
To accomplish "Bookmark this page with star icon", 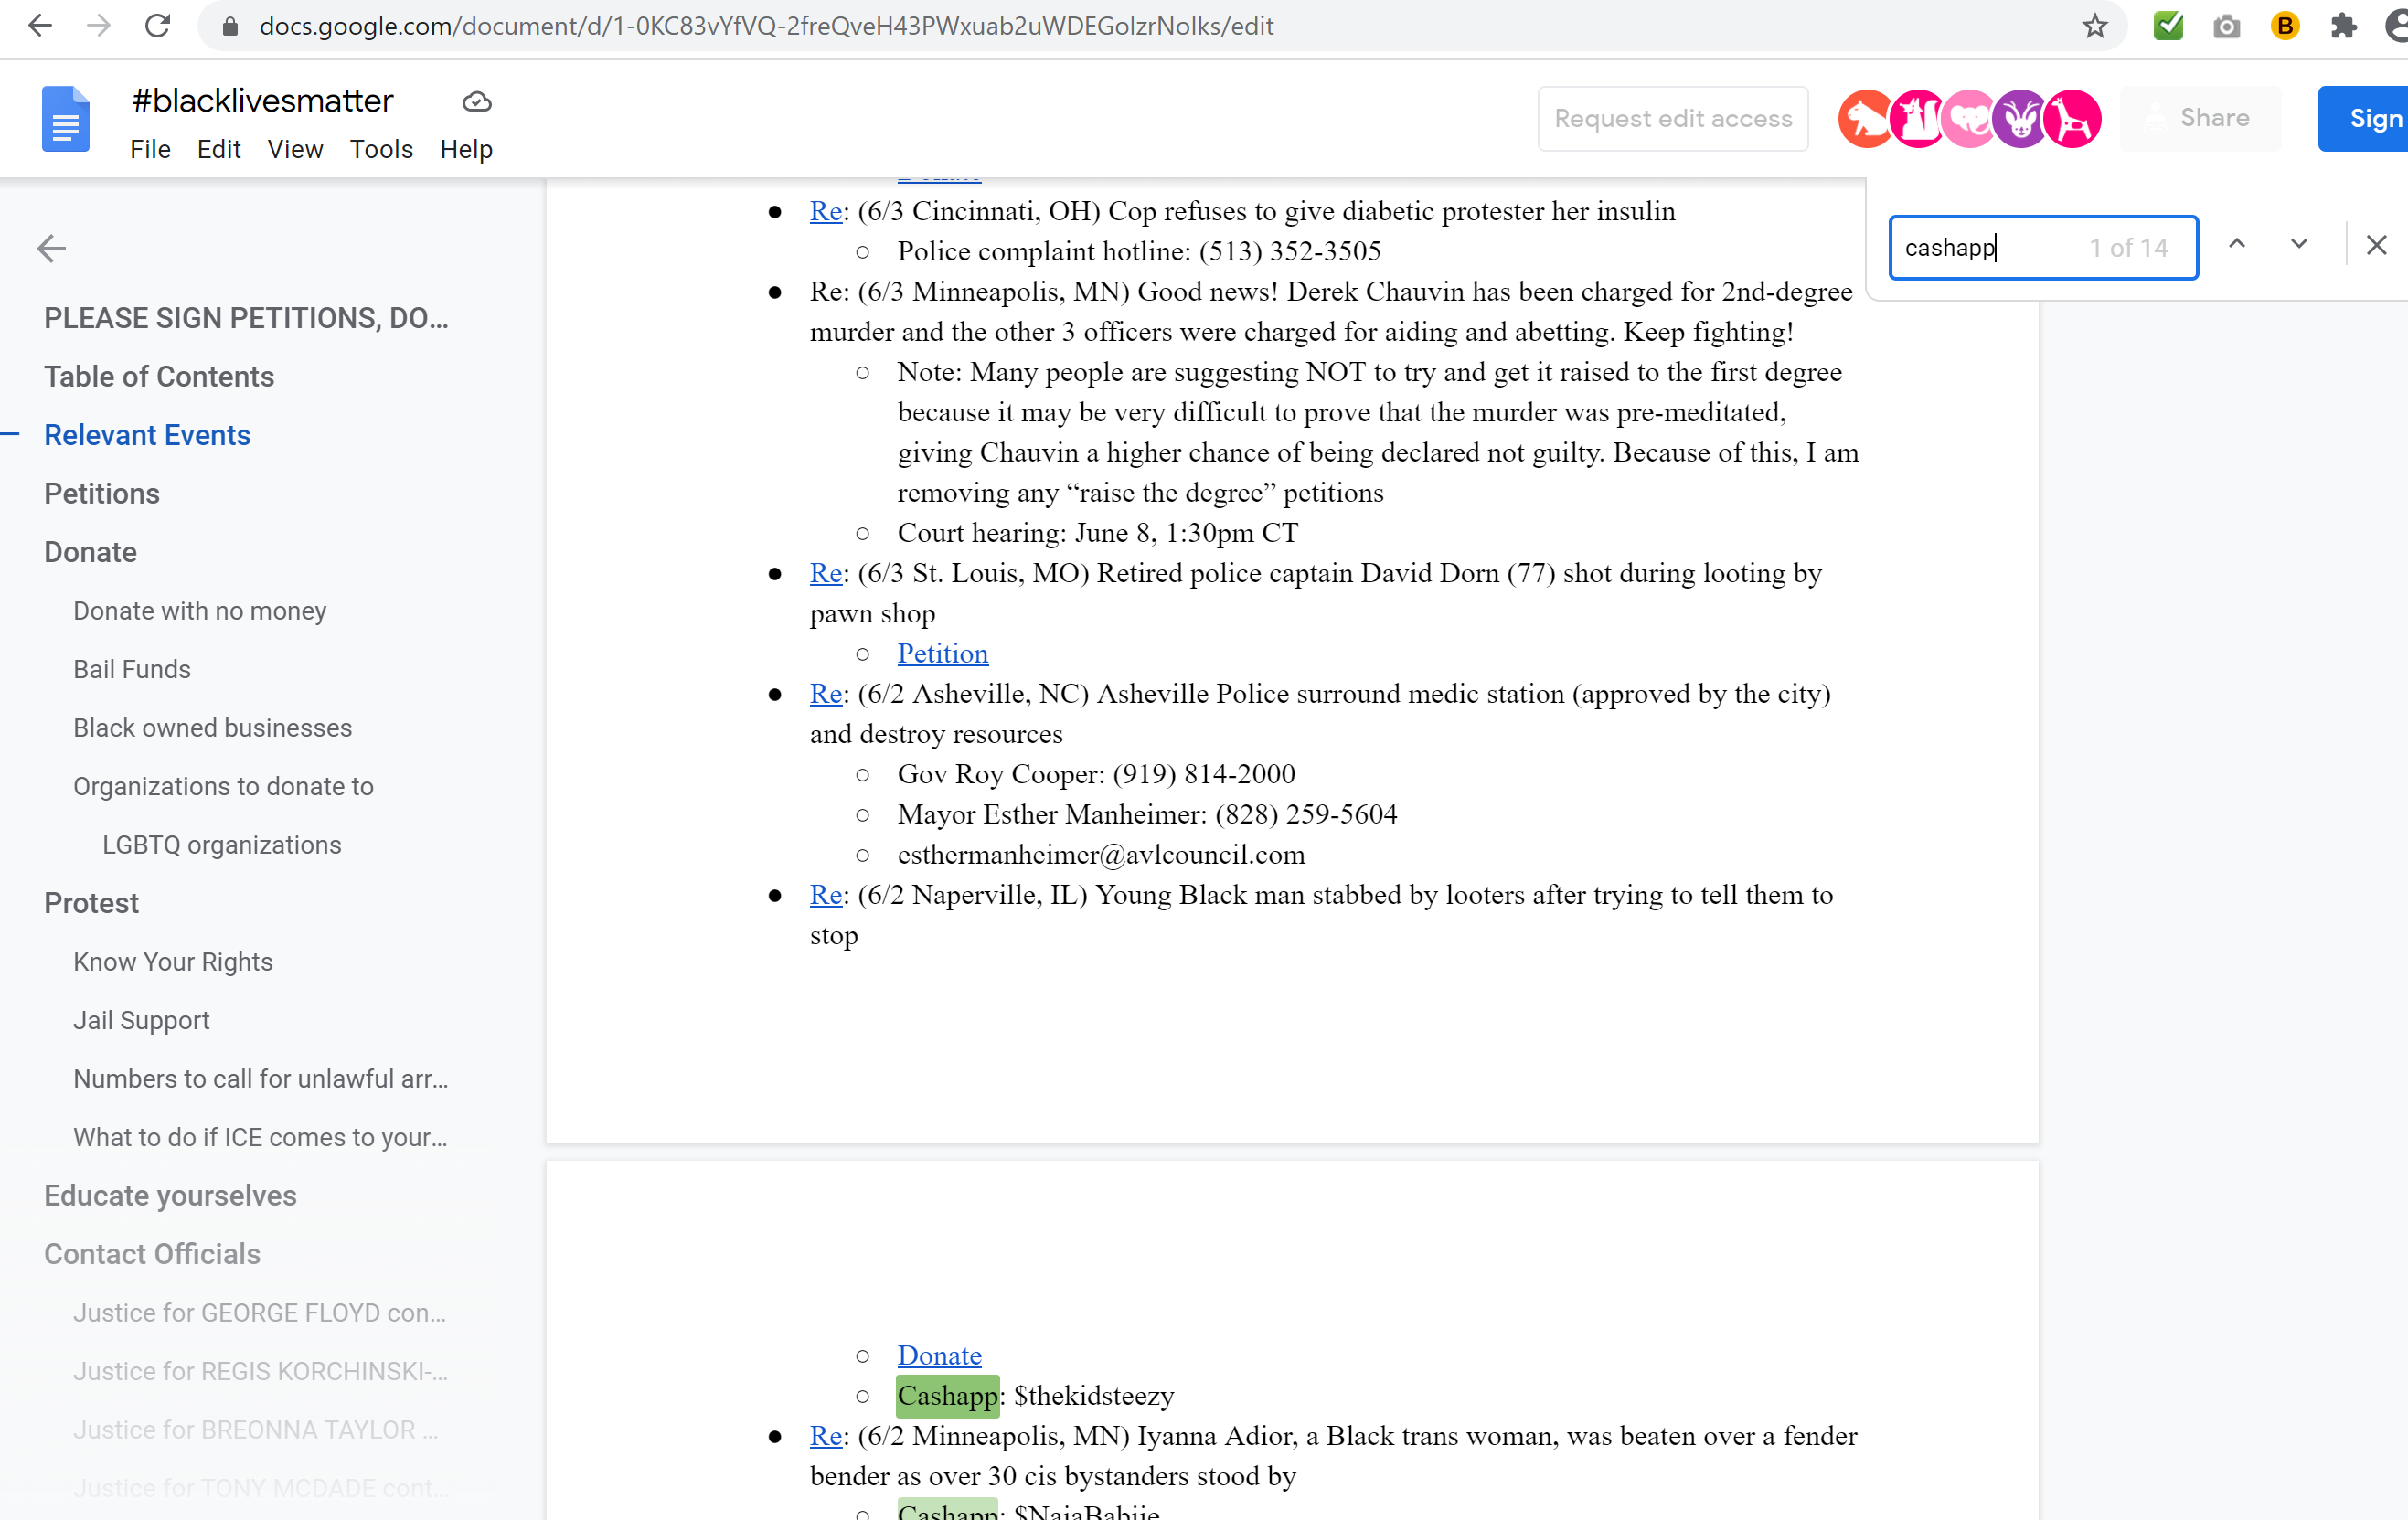I will [2095, 26].
